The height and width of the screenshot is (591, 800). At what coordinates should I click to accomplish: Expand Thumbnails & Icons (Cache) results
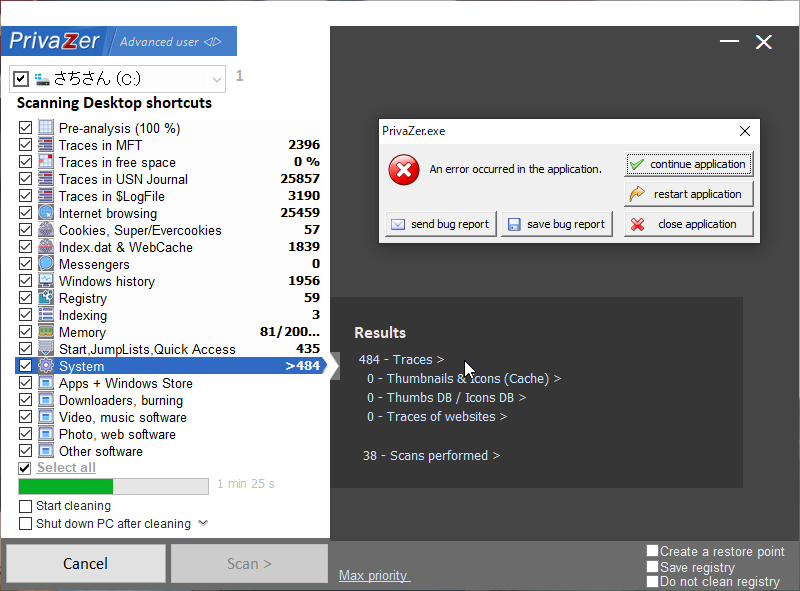coord(464,379)
